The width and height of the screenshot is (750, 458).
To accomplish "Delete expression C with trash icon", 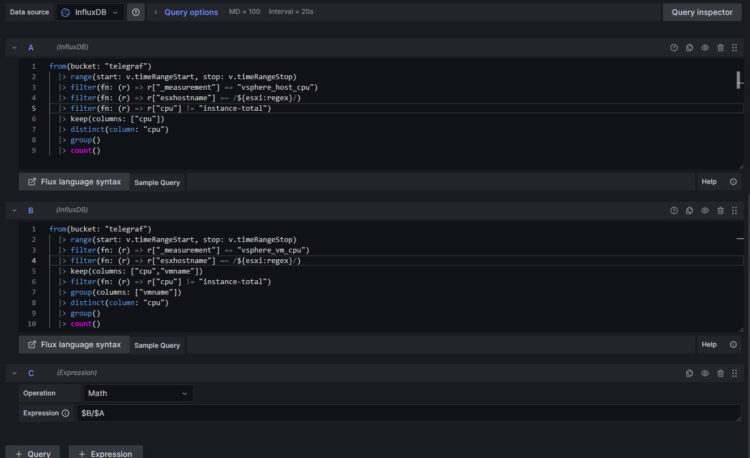I will (x=720, y=373).
